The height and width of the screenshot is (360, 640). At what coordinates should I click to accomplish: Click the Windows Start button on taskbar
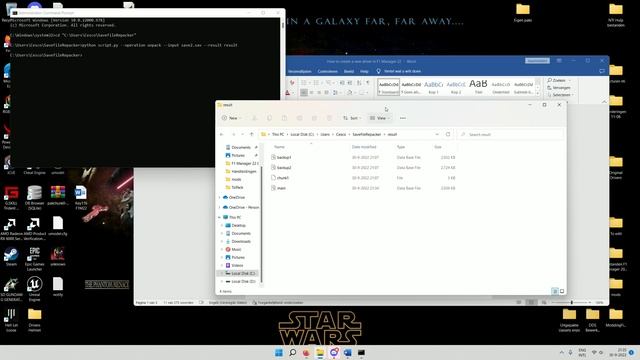pyautogui.click(x=279, y=353)
